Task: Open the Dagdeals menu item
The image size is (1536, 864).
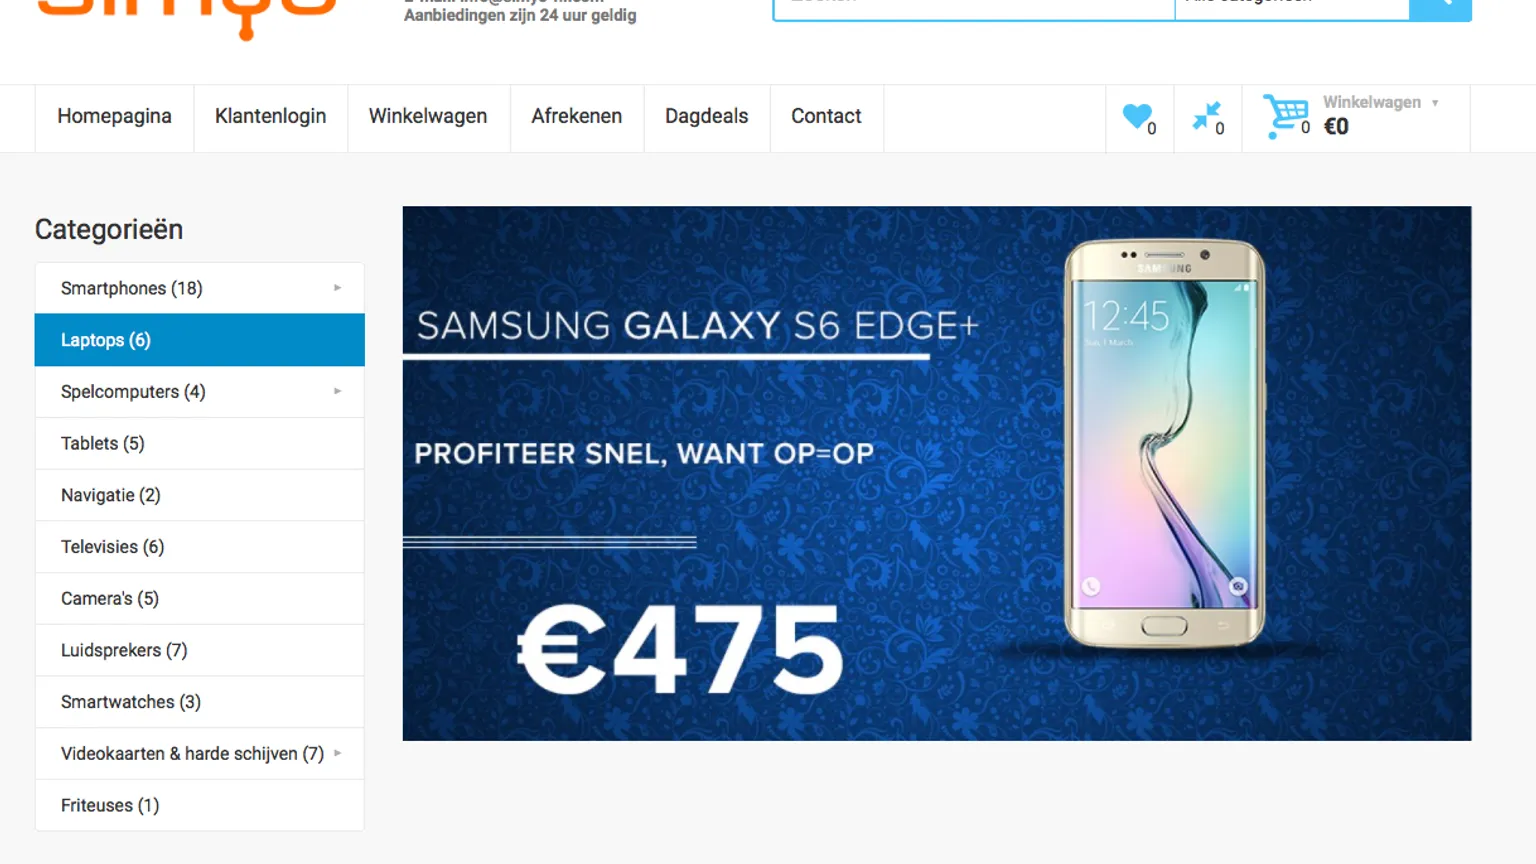Action: tap(706, 117)
